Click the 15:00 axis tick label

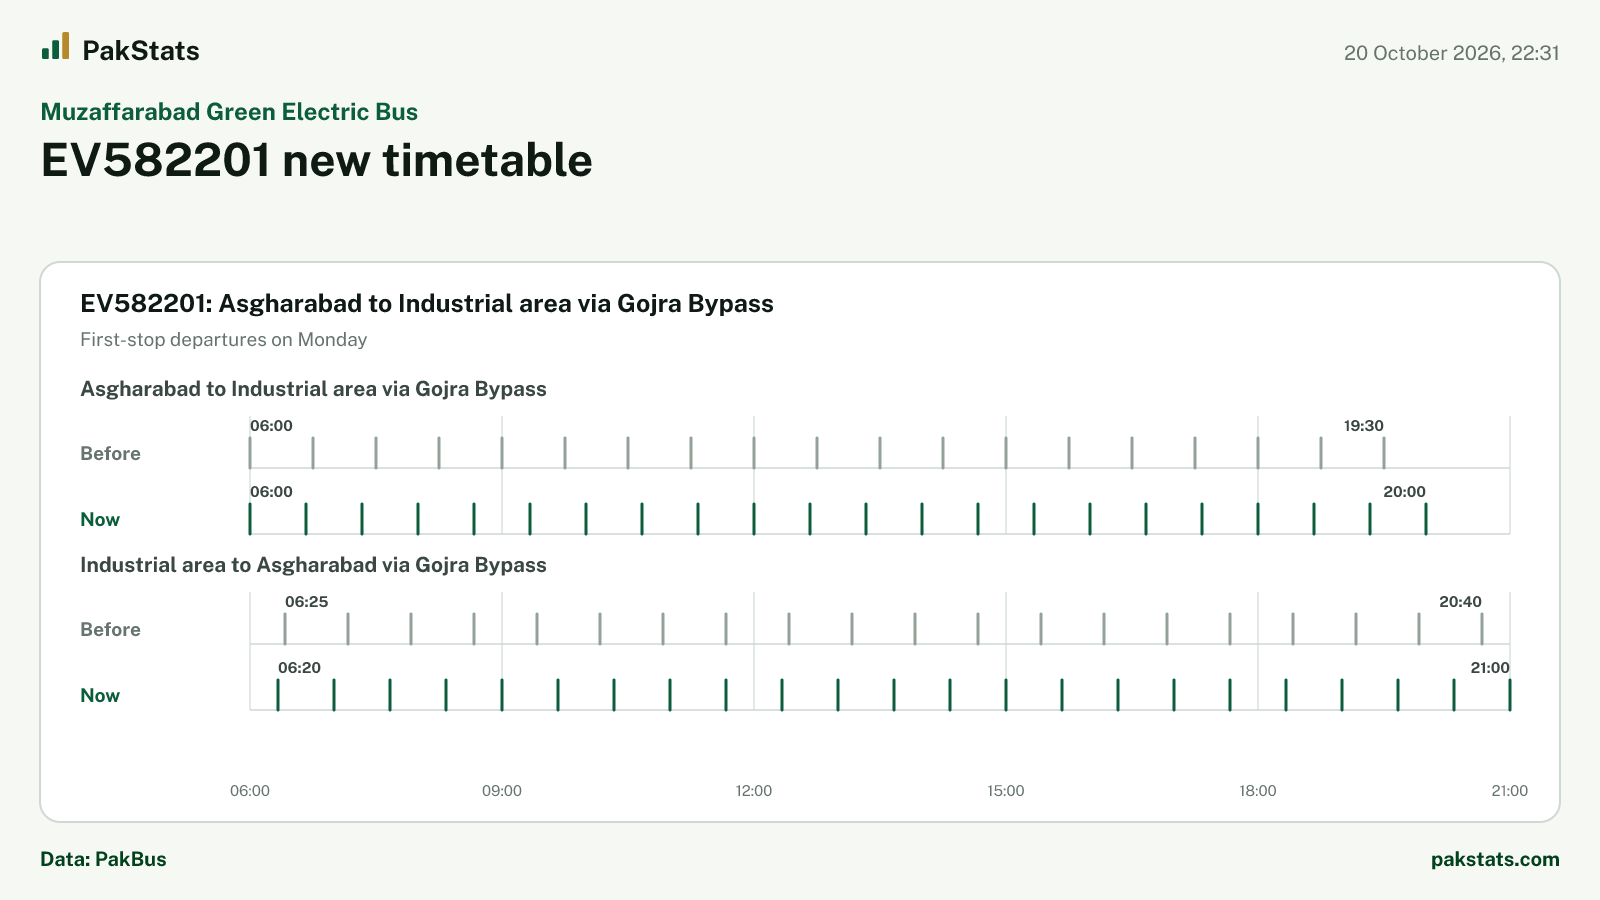pyautogui.click(x=1006, y=791)
